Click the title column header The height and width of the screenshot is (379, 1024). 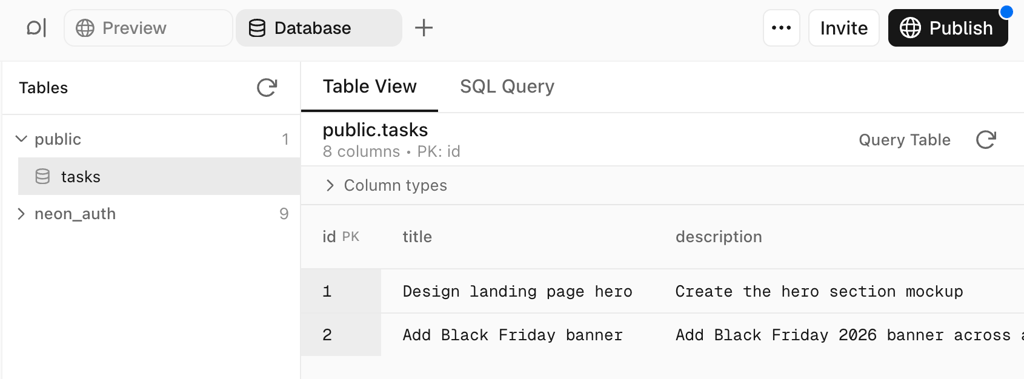coord(417,237)
